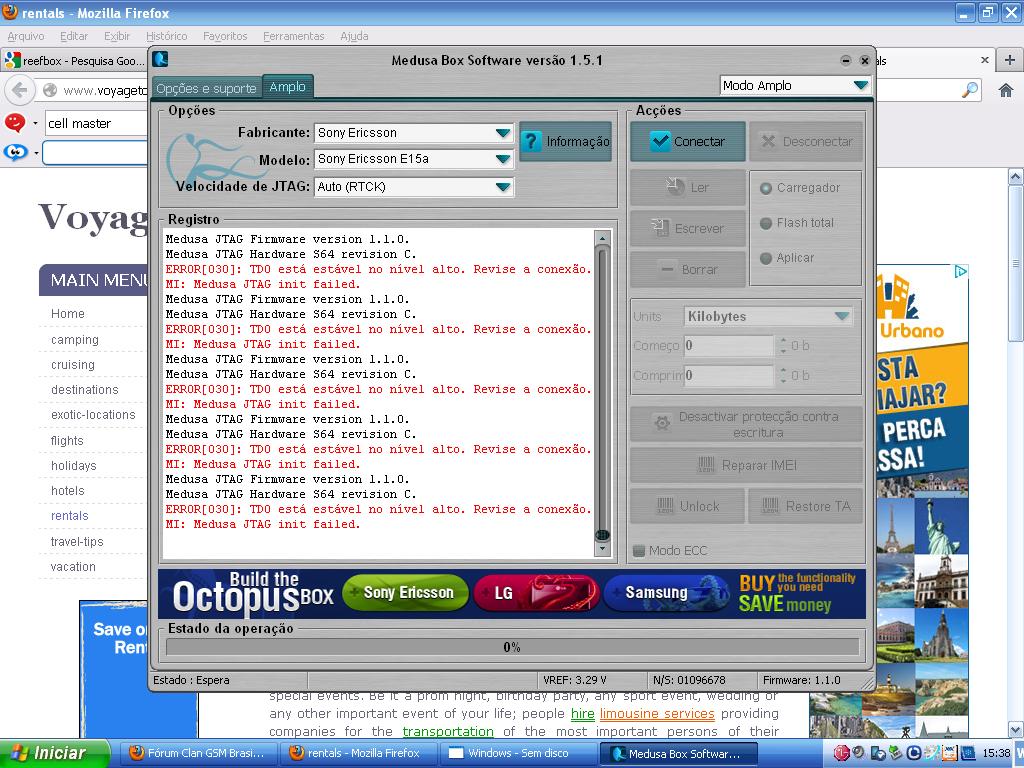Click the Windows flag on the Iniciar button

click(19, 753)
